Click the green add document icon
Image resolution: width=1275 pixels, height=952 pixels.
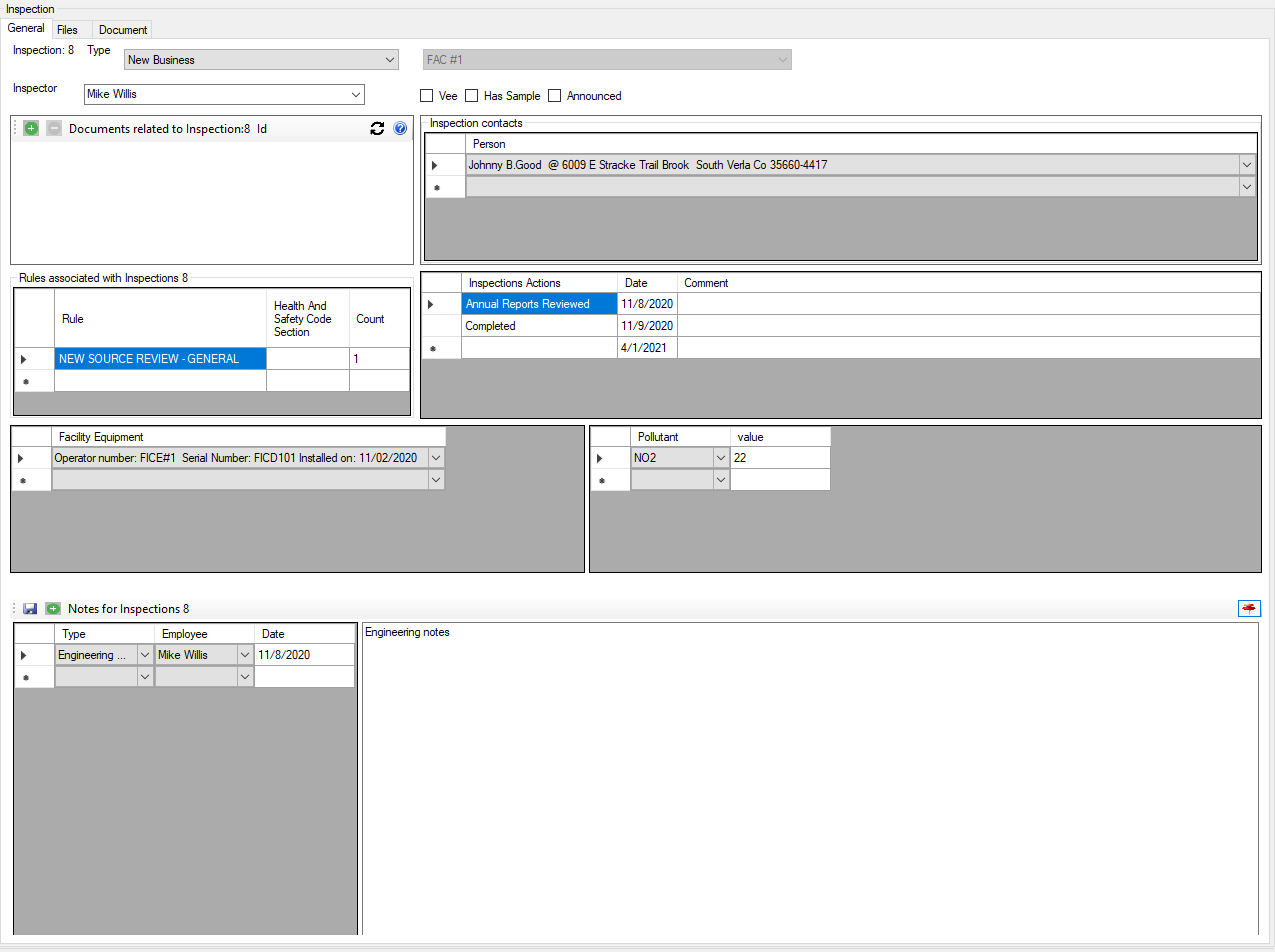(30, 128)
